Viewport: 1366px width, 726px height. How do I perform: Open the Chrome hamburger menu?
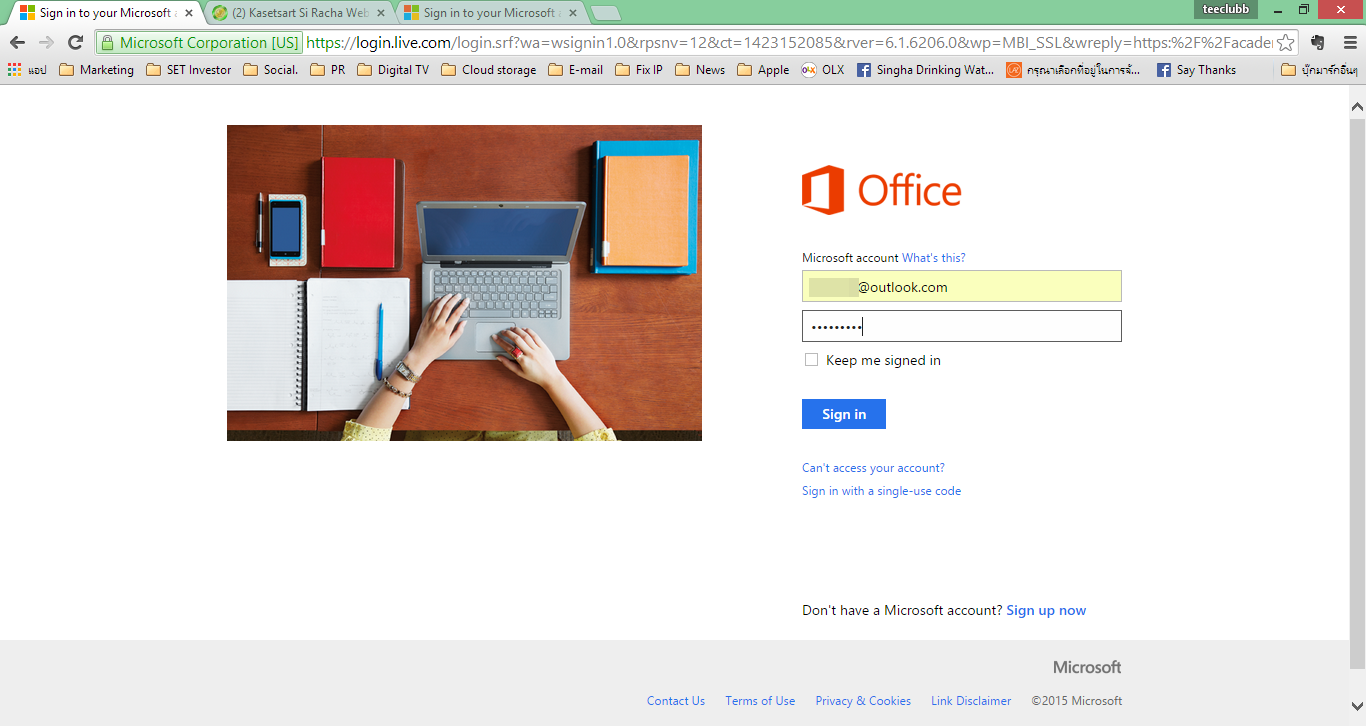1350,43
